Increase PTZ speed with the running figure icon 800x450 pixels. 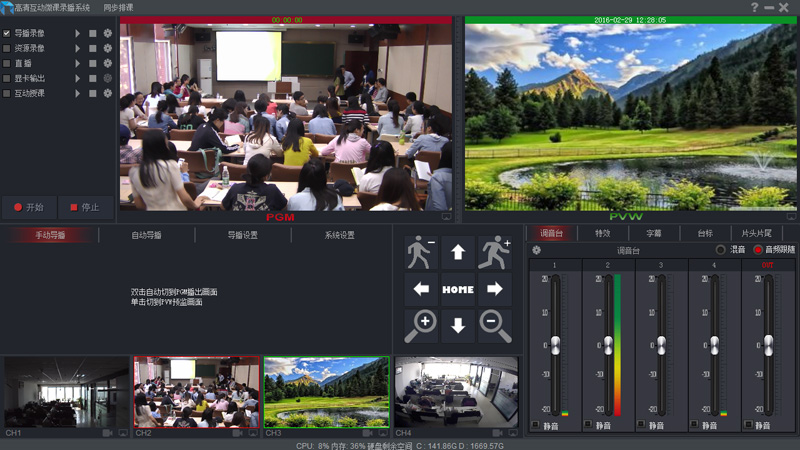[x=494, y=253]
